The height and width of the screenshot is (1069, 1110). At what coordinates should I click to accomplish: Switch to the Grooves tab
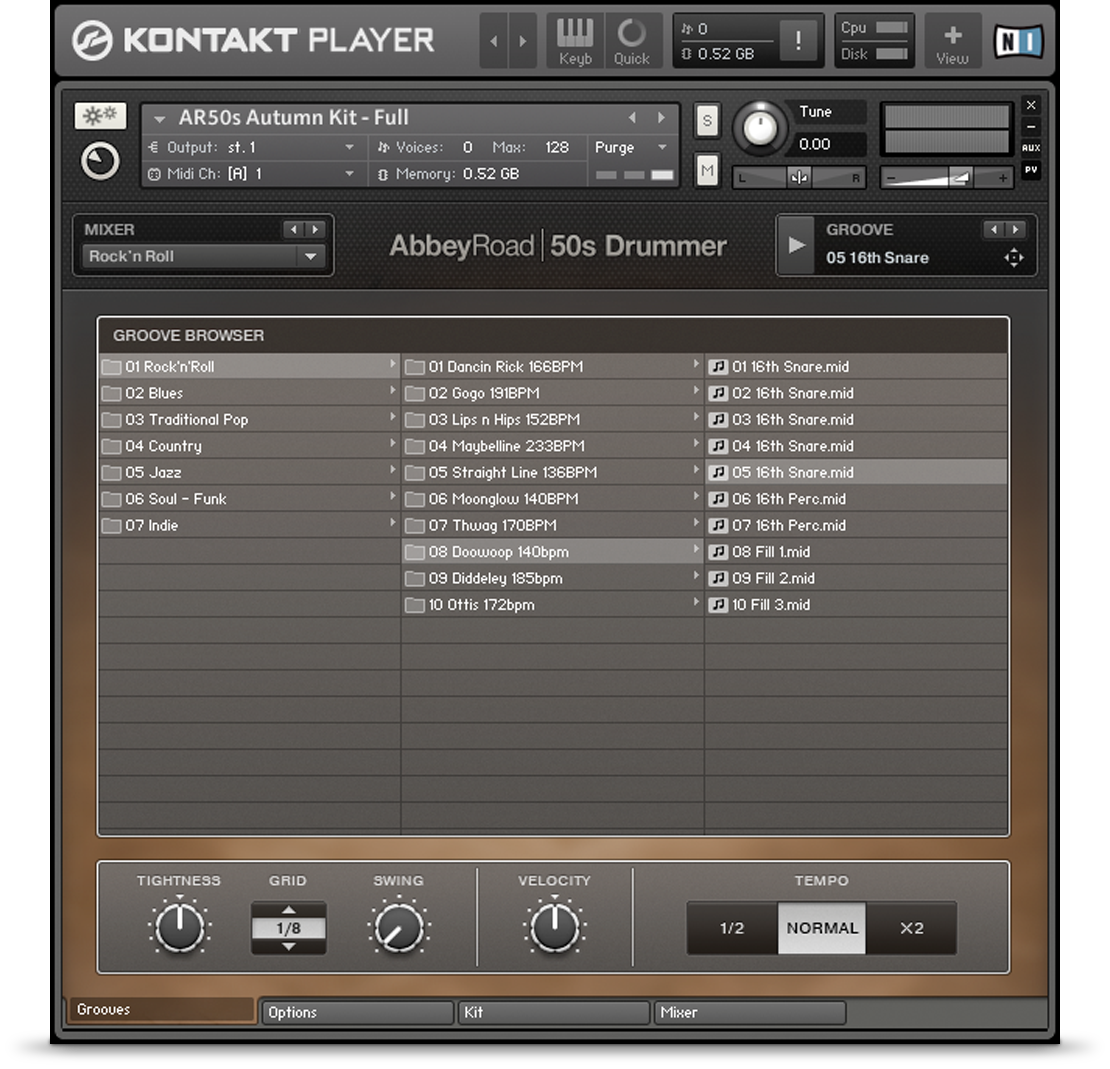(x=161, y=1010)
